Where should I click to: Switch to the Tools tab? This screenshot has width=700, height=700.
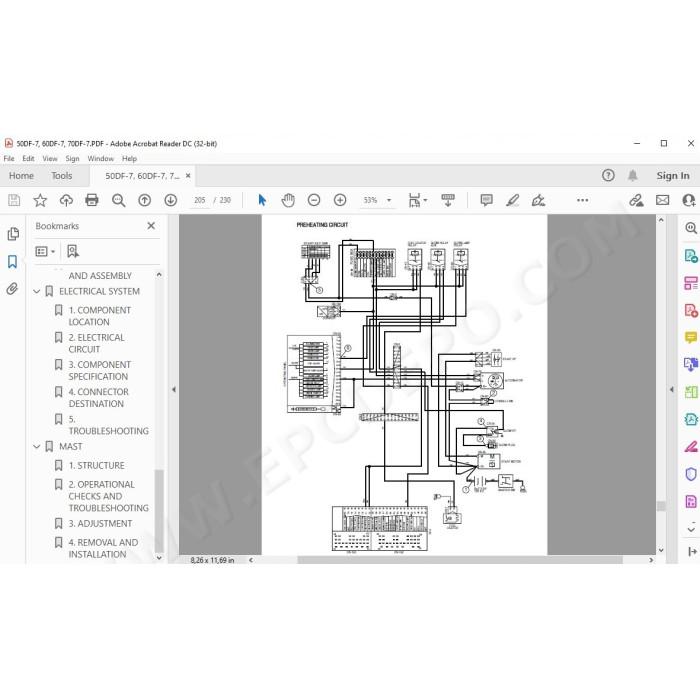pos(62,176)
